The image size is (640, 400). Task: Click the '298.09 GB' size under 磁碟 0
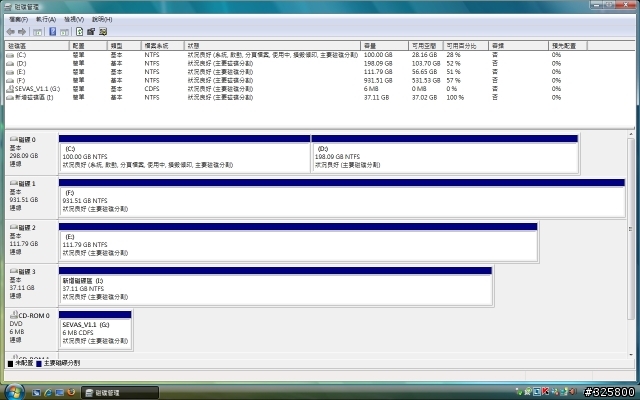coord(24,156)
